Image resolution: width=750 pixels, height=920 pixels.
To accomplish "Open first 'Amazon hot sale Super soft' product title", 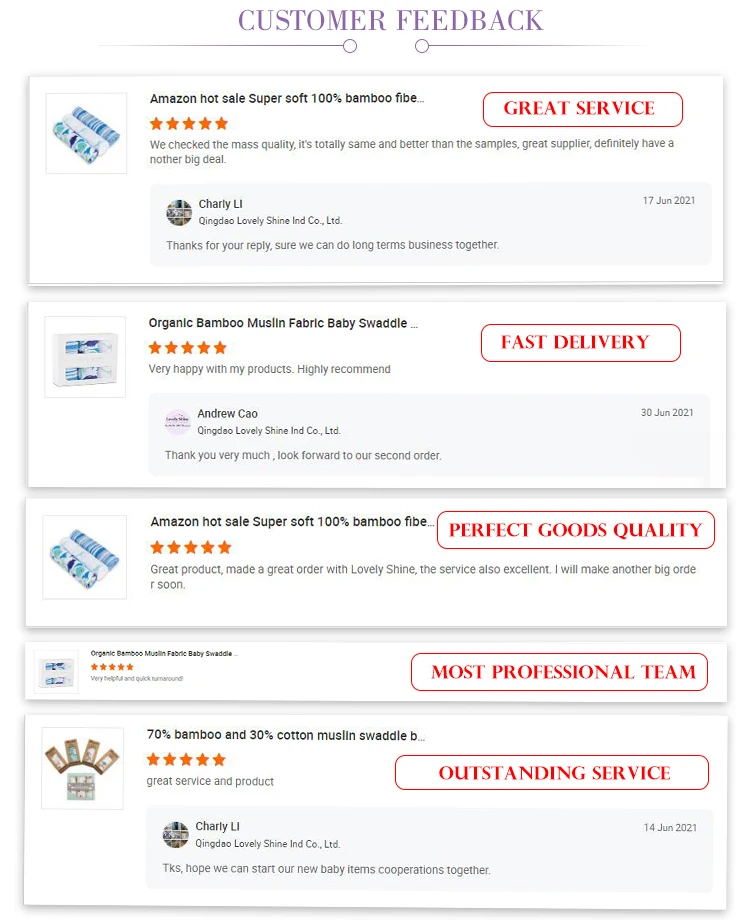I will pos(287,98).
